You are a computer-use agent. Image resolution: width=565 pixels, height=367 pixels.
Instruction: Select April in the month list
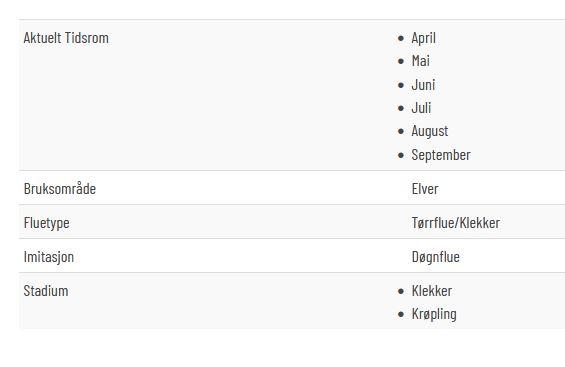[x=423, y=38]
